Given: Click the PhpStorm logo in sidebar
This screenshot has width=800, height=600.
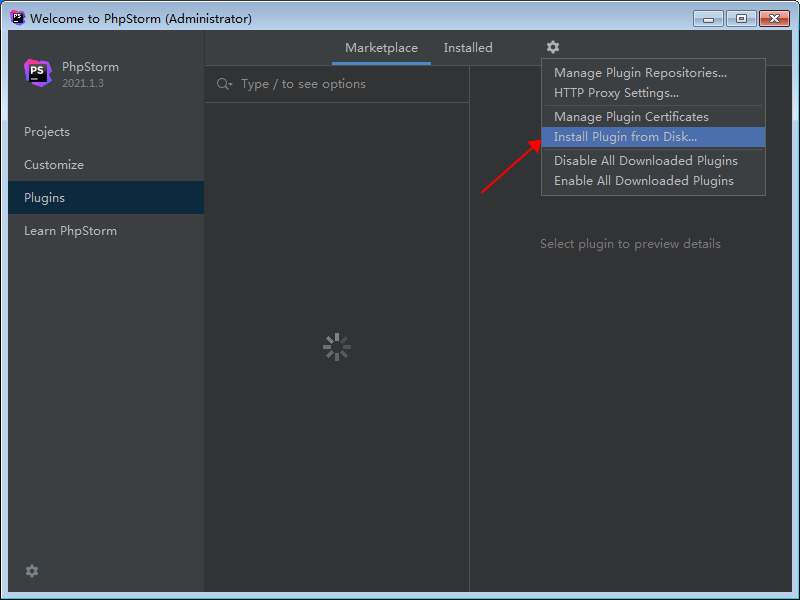Looking at the screenshot, I should coord(38,73).
